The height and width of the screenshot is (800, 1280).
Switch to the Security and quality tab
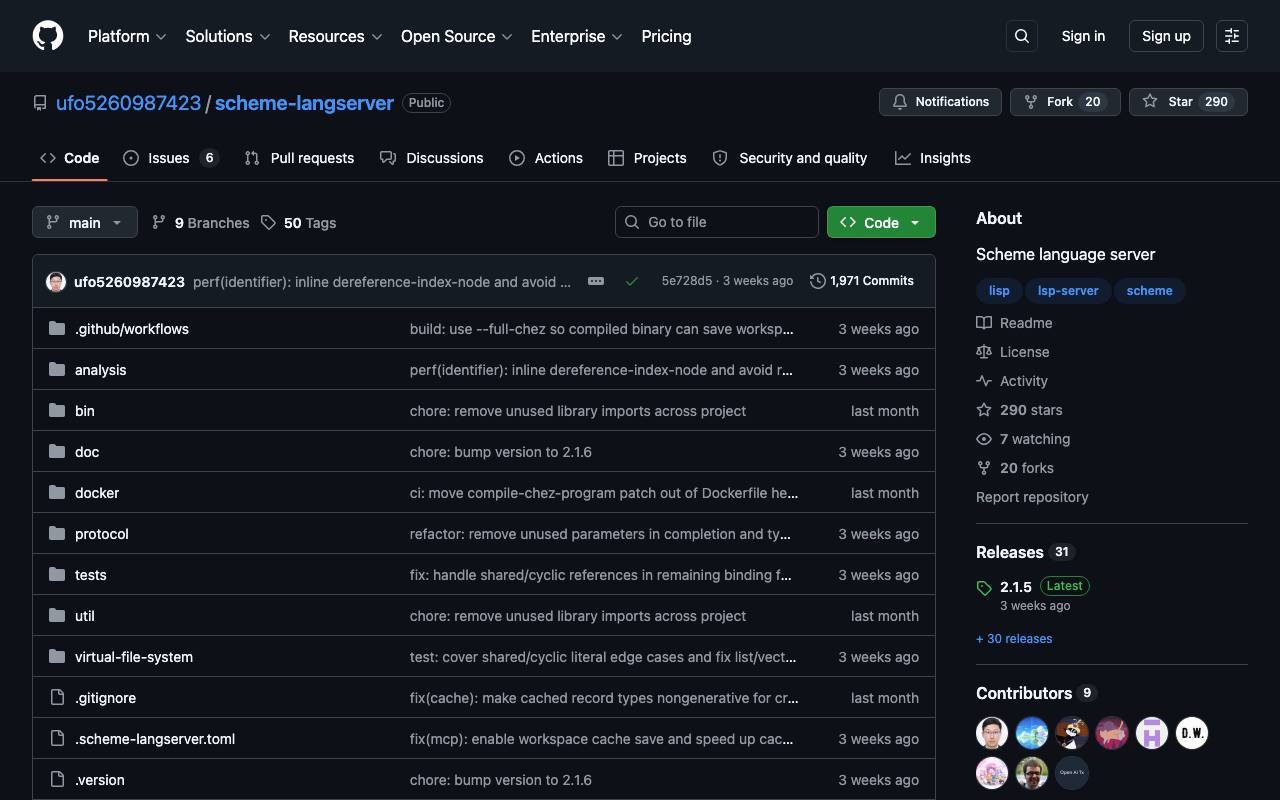click(790, 158)
